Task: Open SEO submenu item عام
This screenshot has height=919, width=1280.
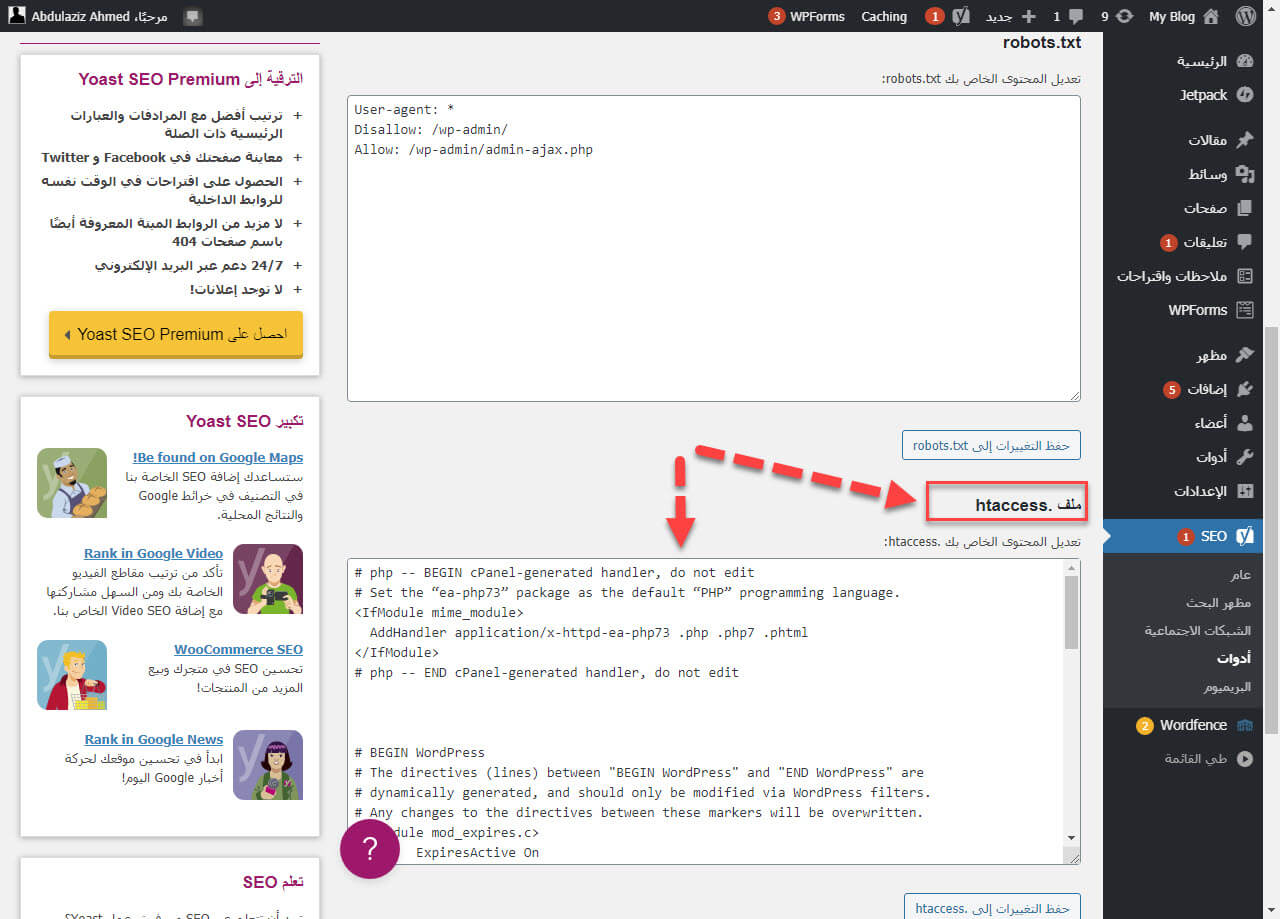Action: (1241, 575)
